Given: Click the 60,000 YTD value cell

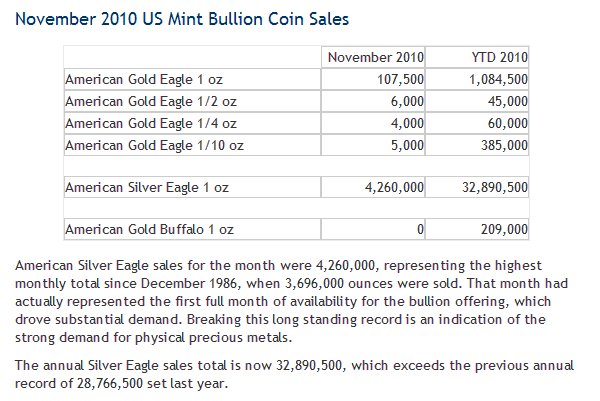Looking at the screenshot, I should (x=507, y=123).
